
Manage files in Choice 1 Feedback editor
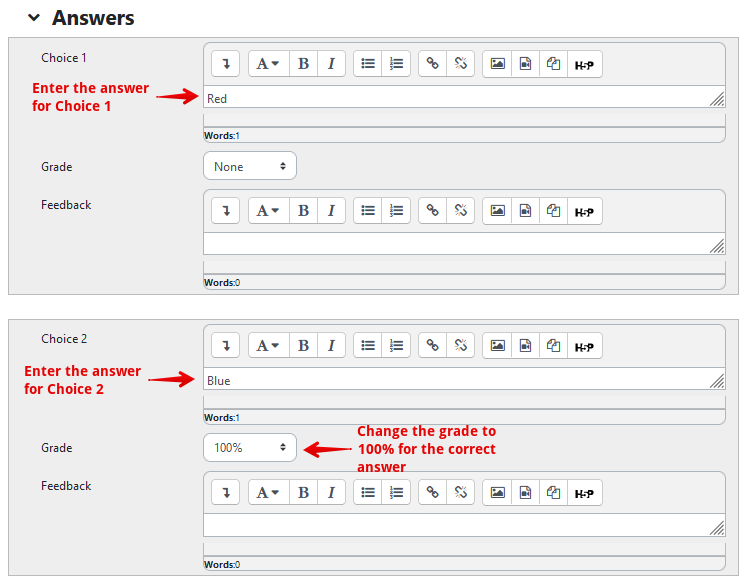coord(553,211)
